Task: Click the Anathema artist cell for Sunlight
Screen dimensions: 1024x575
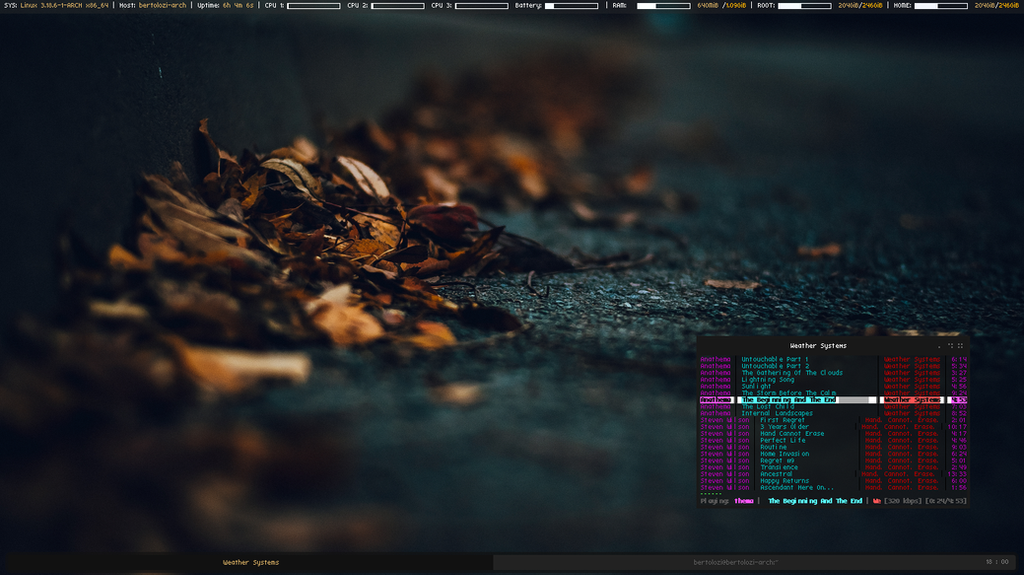Action: [x=715, y=386]
